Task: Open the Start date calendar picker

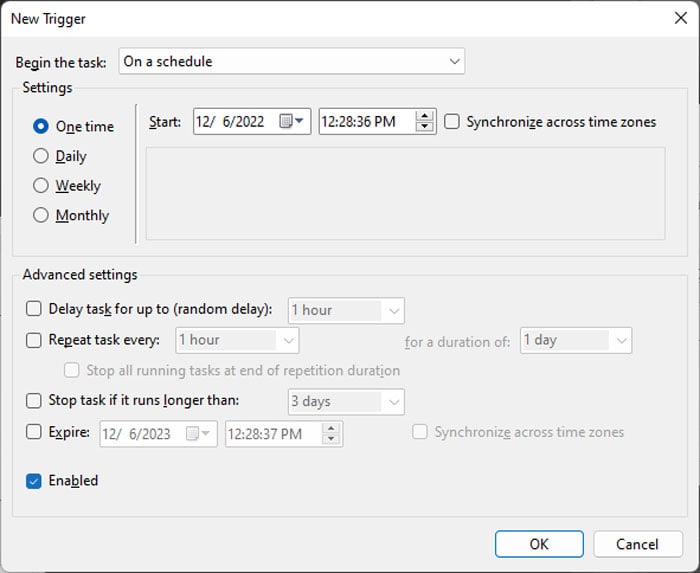Action: [x=292, y=121]
